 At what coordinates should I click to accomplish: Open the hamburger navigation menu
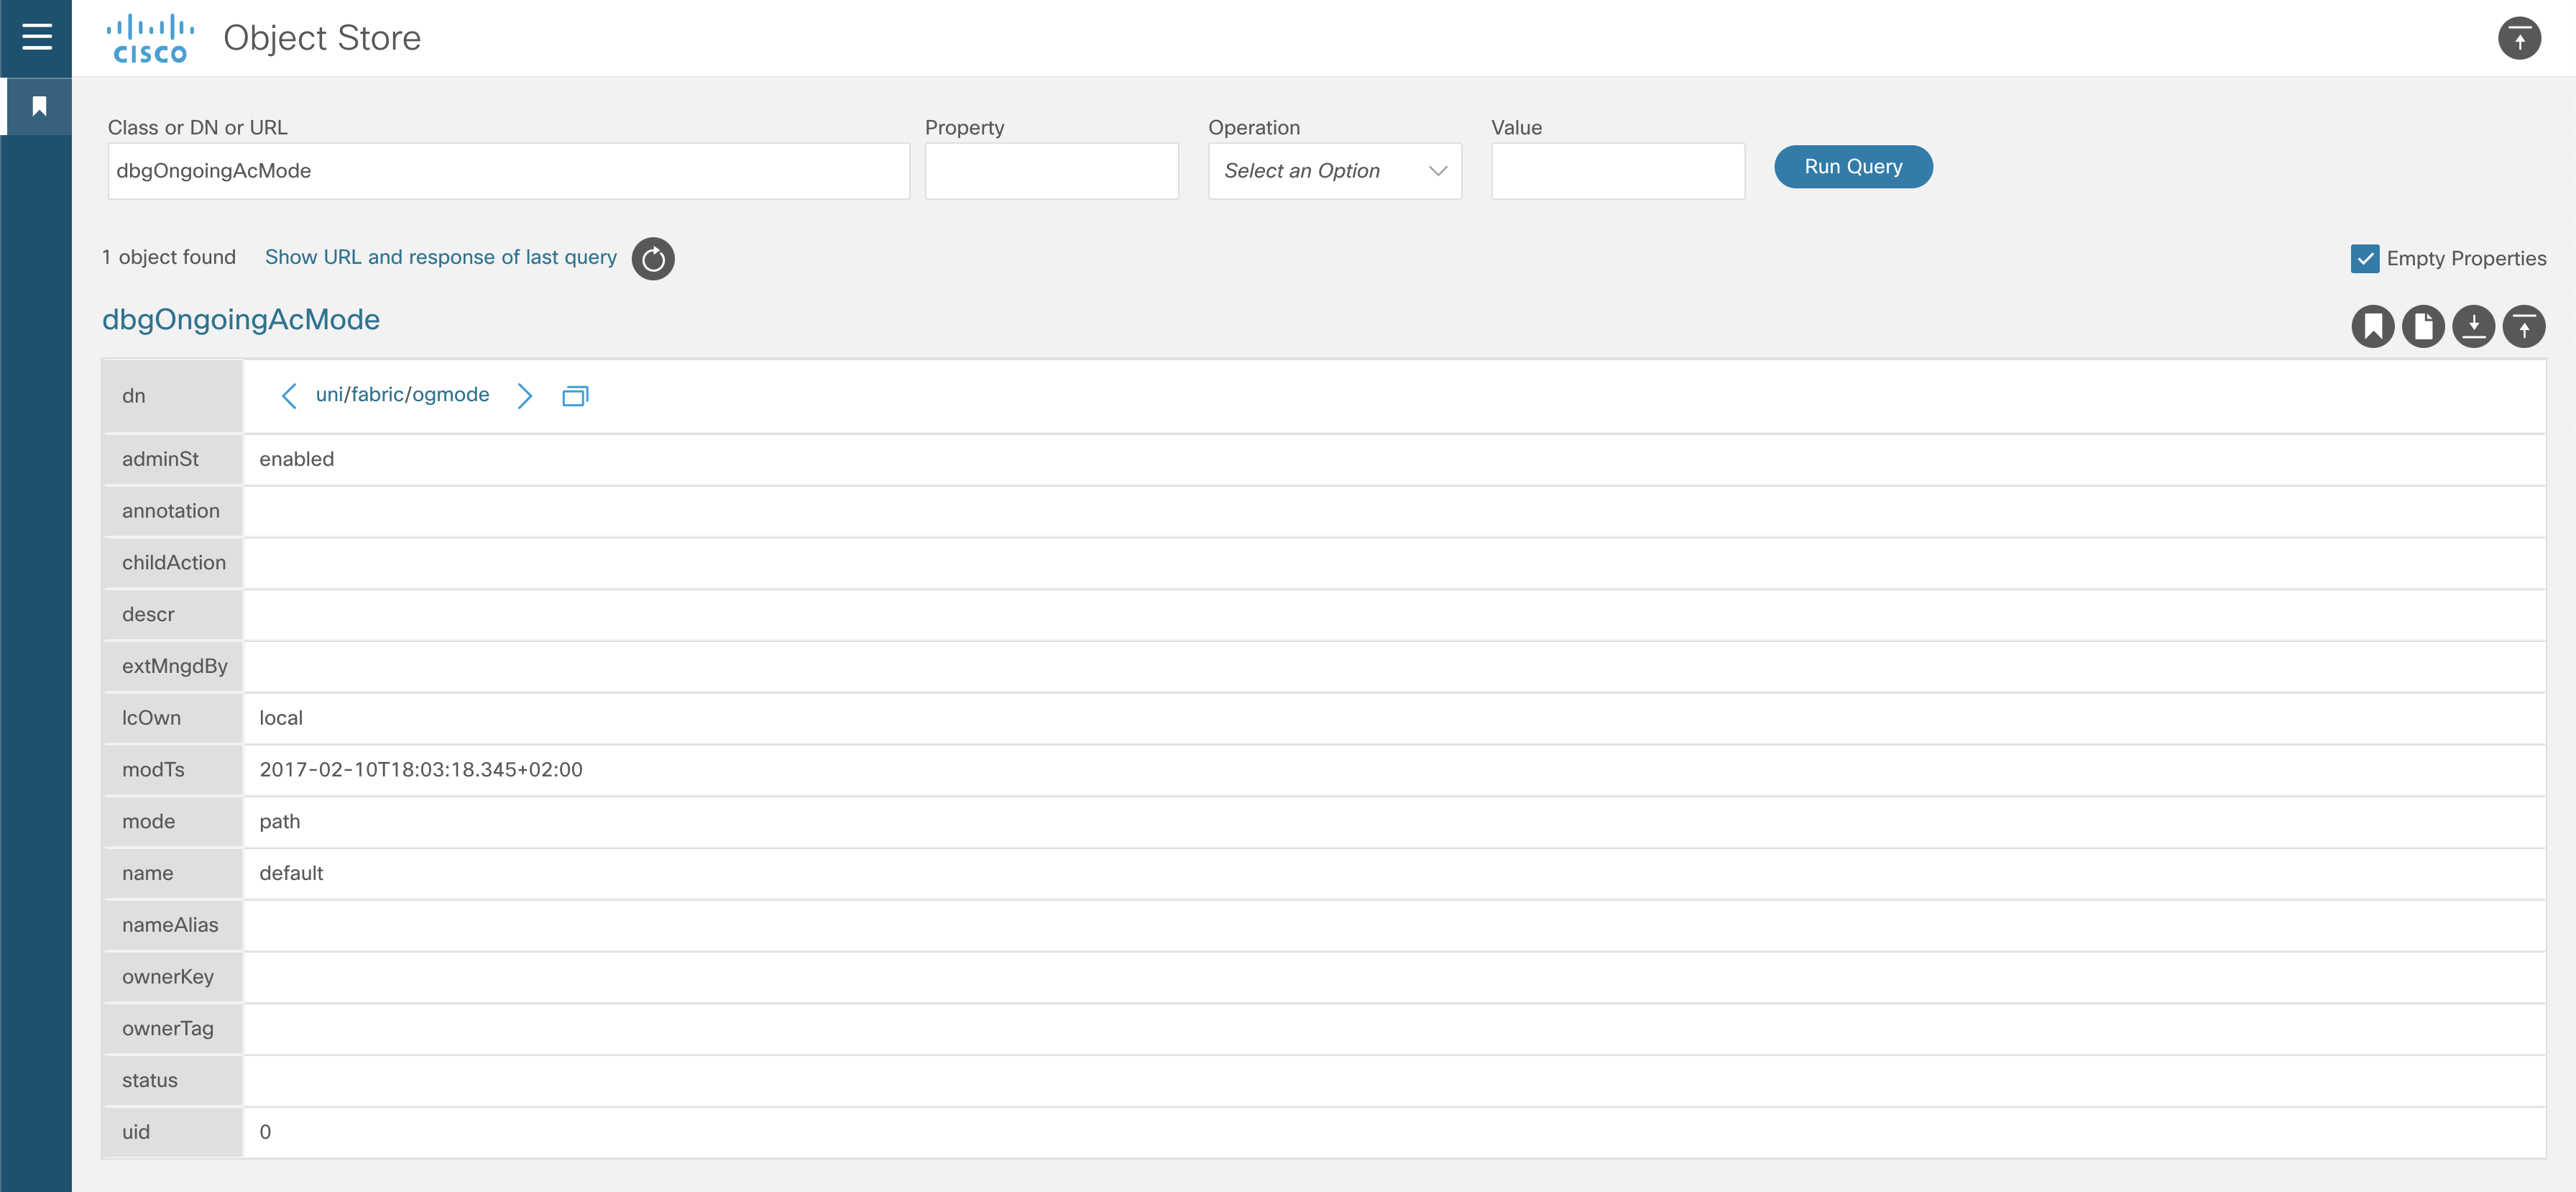37,37
